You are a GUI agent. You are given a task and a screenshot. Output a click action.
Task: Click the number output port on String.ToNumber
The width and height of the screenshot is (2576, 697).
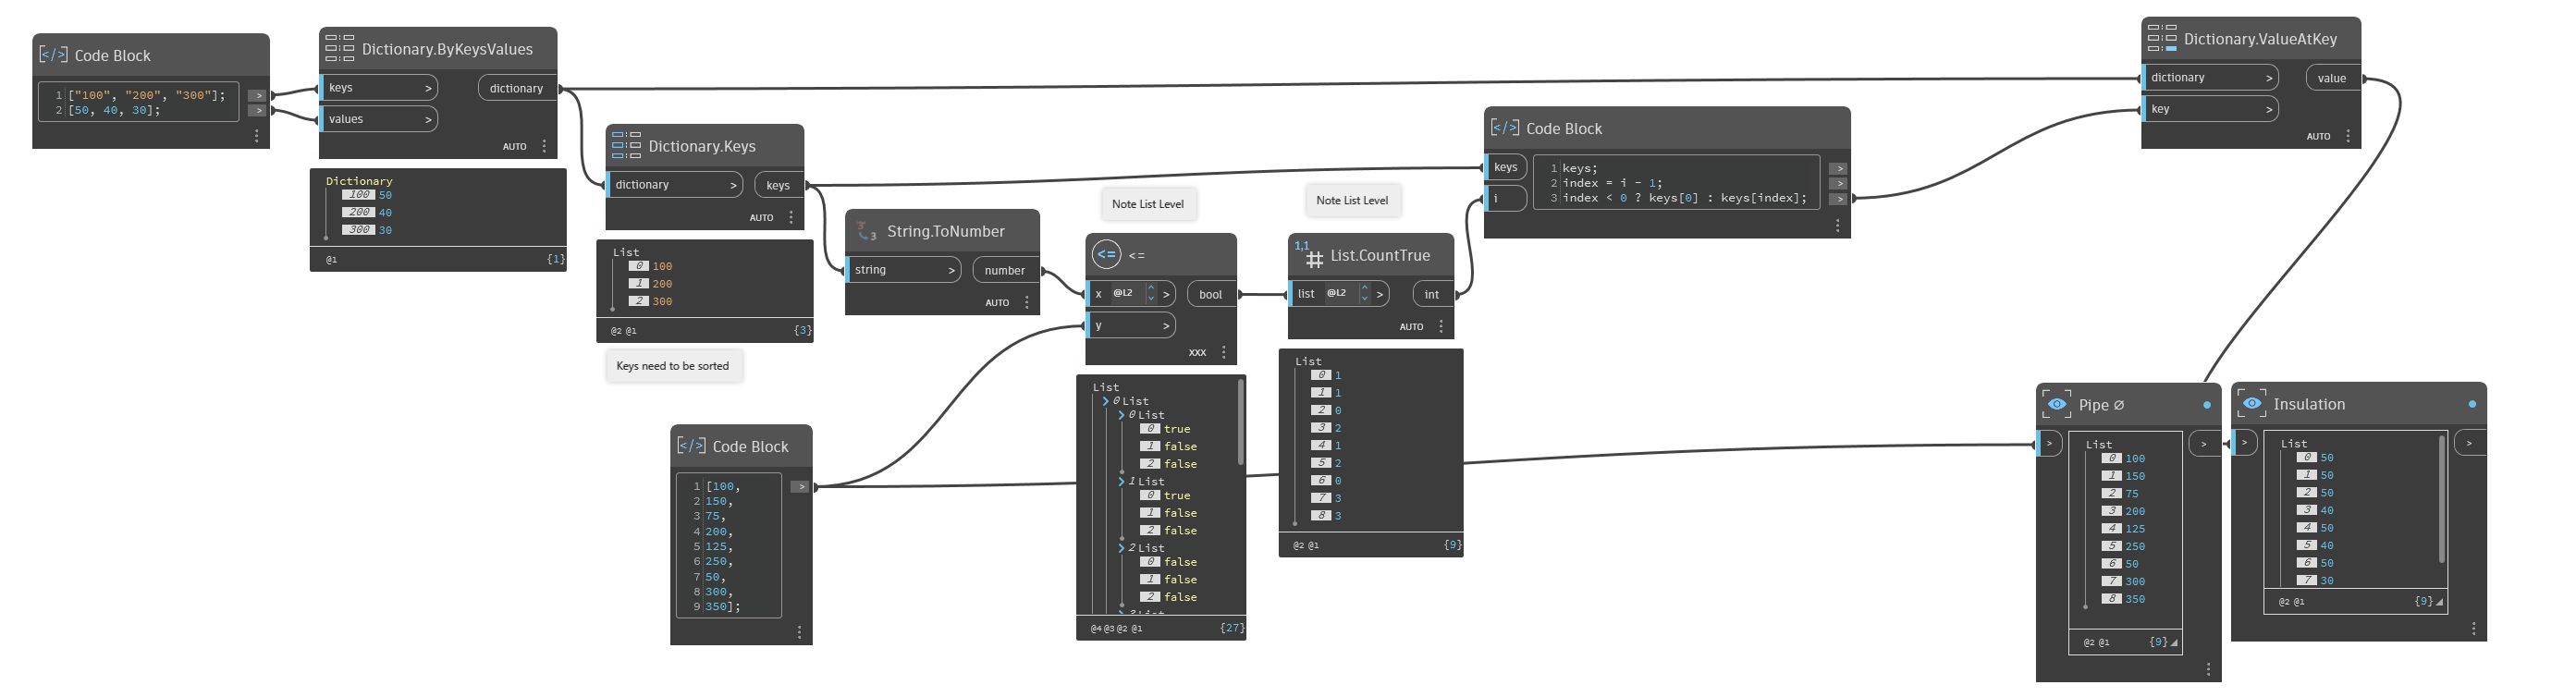[1004, 270]
